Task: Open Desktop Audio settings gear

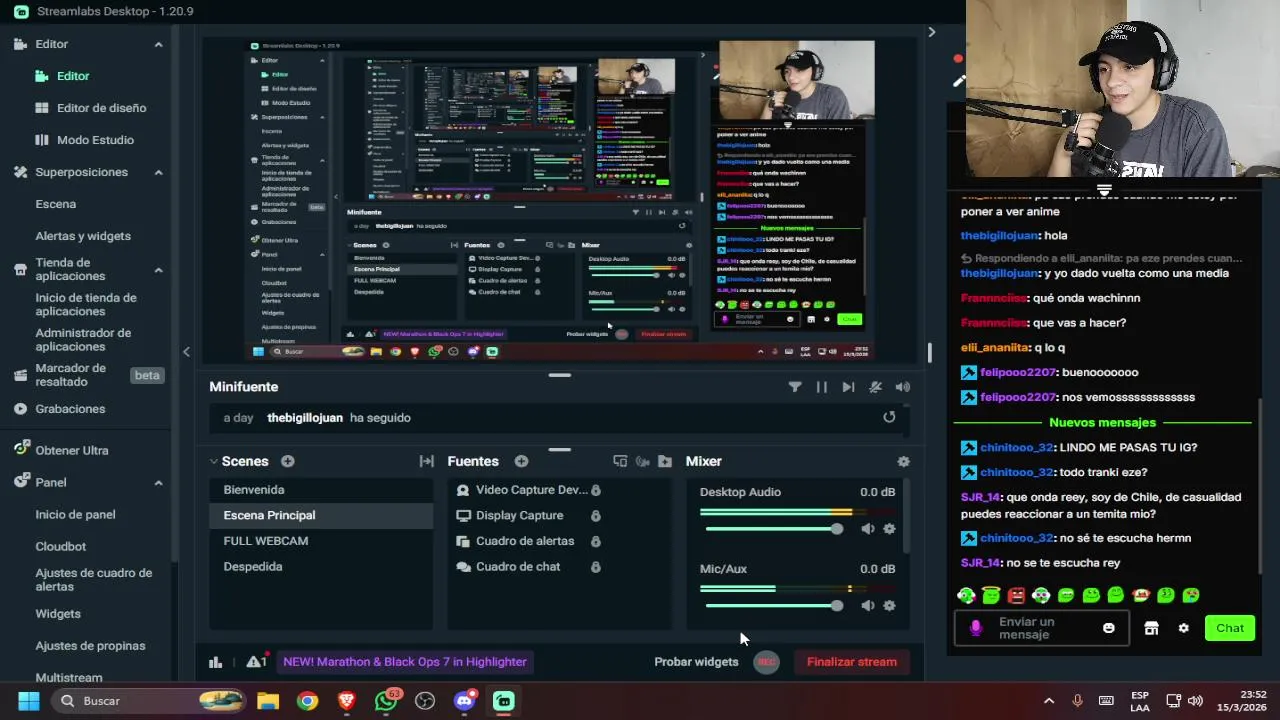Action: point(889,529)
